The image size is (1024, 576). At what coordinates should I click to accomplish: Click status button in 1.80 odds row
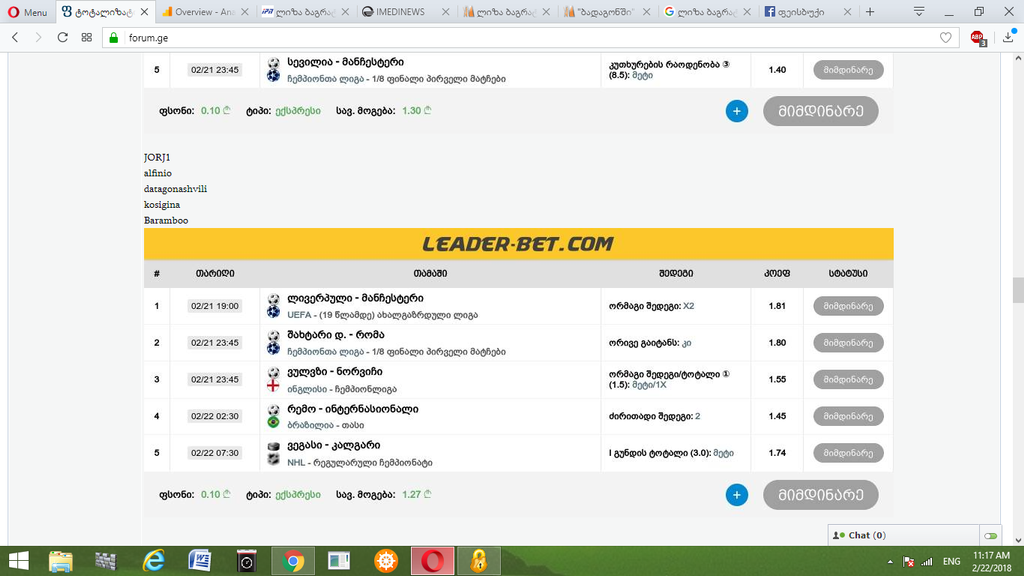coord(848,342)
